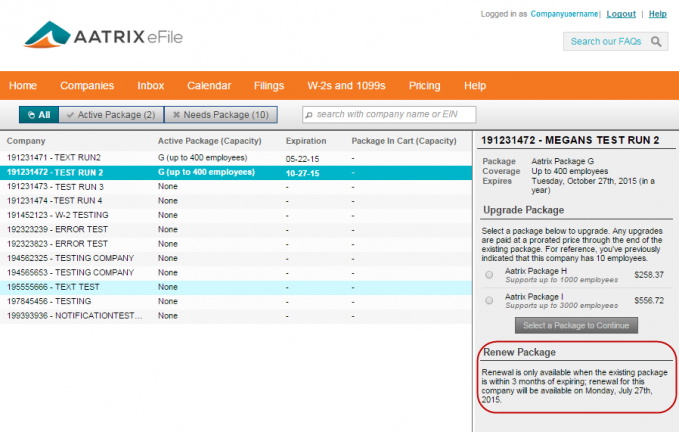Image resolution: width=679 pixels, height=432 pixels.
Task: Filter by Active Package (2)
Action: pos(111,115)
